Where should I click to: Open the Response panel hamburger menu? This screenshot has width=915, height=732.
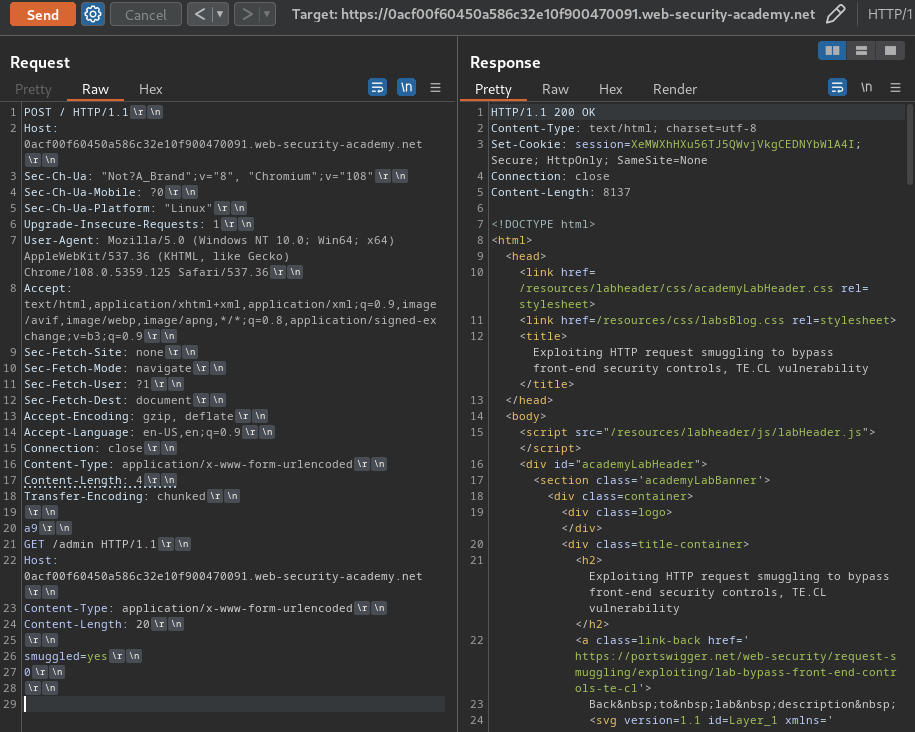point(895,88)
